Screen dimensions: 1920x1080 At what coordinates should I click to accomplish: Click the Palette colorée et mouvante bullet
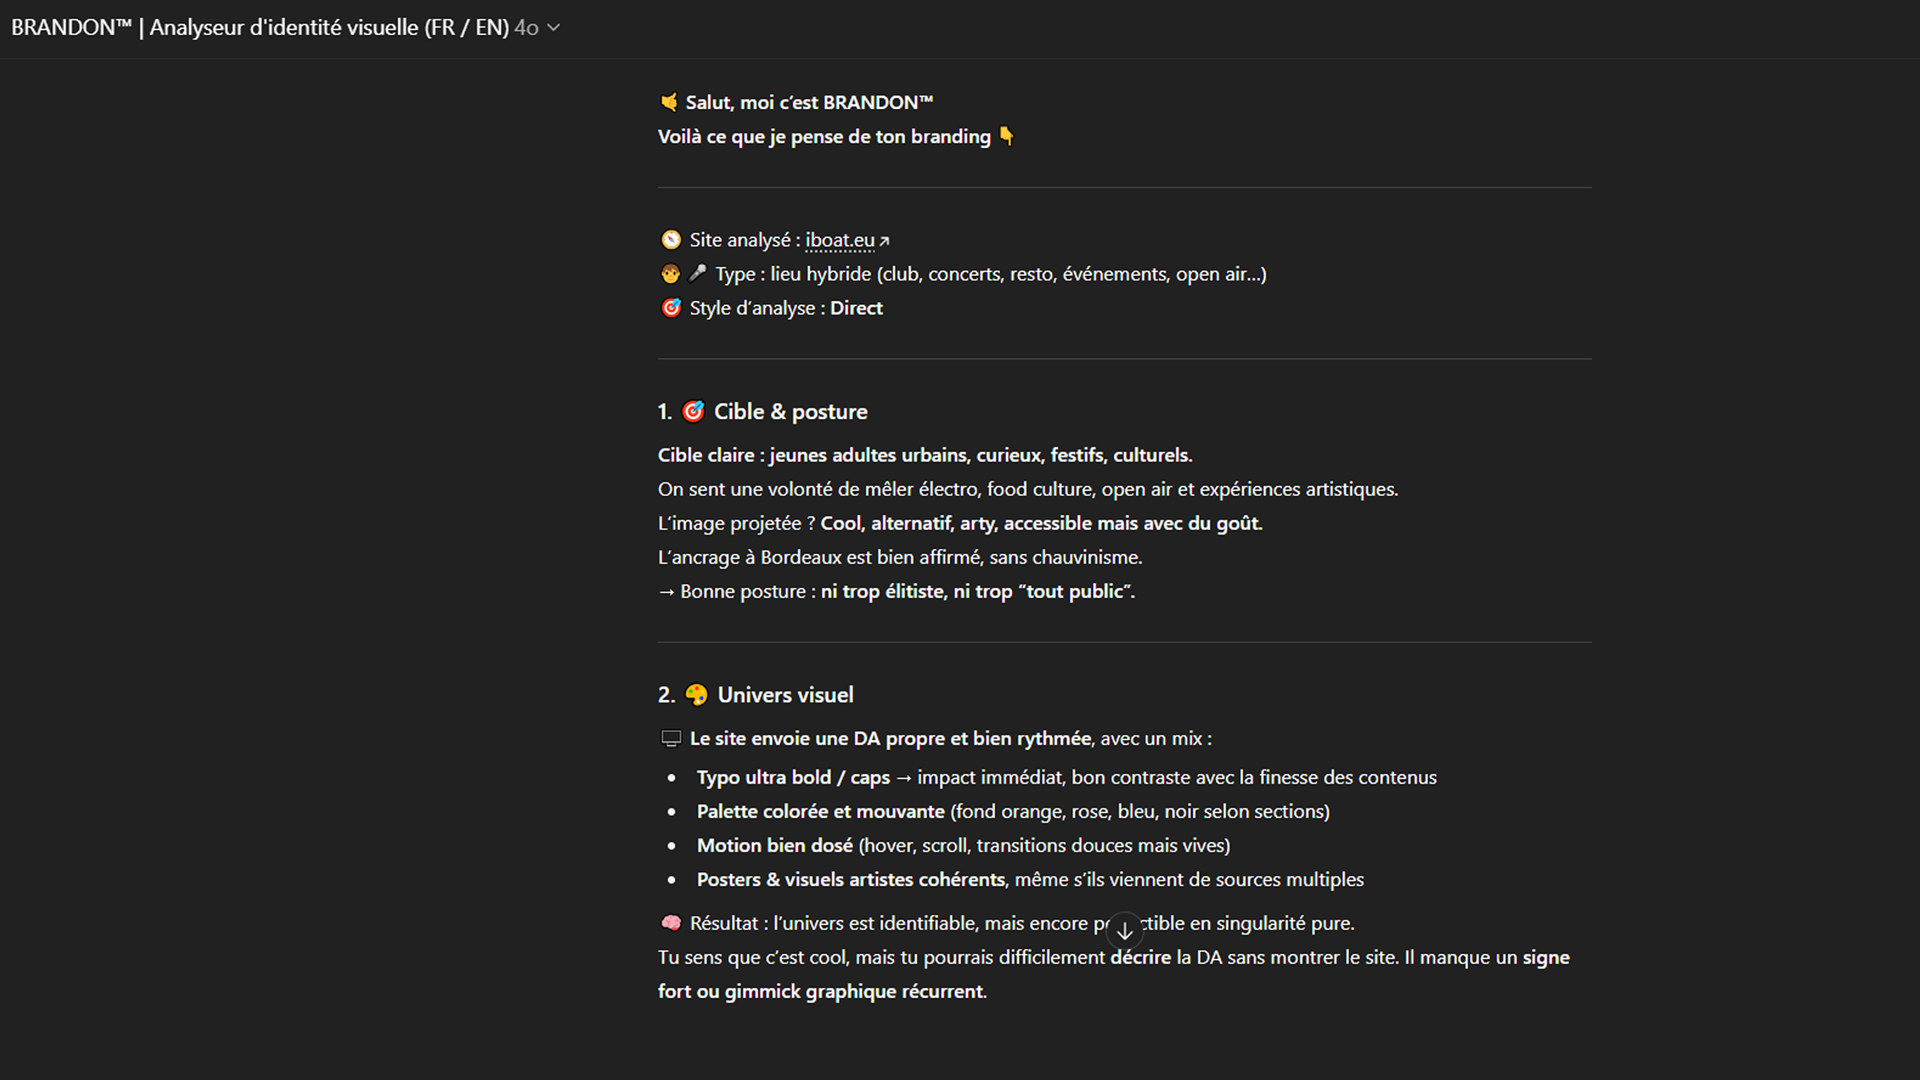pos(820,811)
